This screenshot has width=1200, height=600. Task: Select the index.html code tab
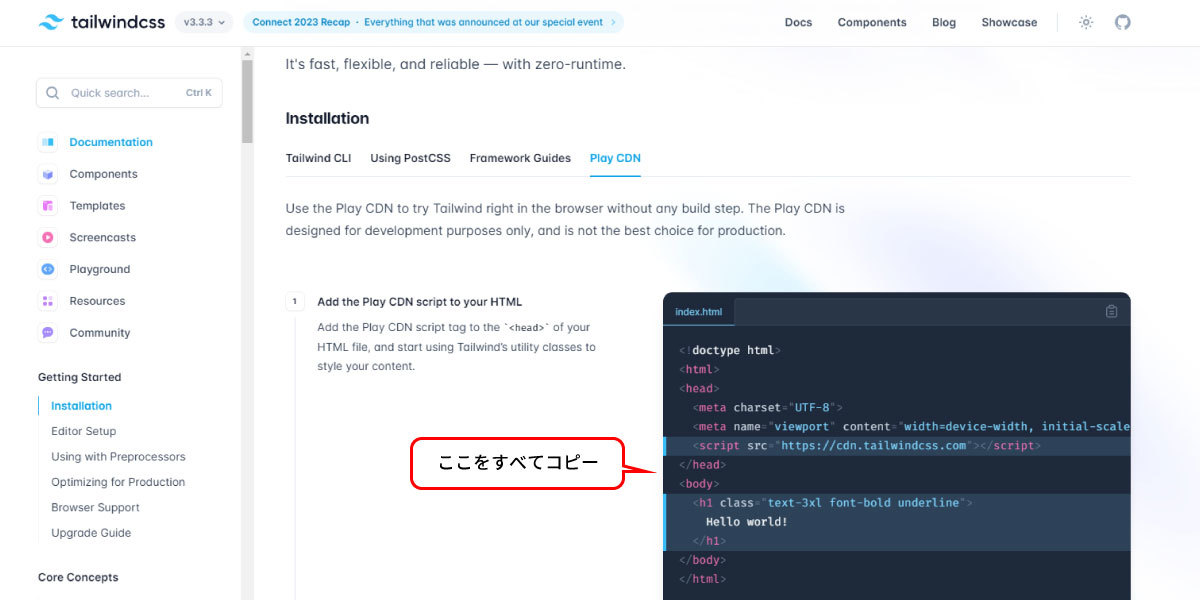698,311
